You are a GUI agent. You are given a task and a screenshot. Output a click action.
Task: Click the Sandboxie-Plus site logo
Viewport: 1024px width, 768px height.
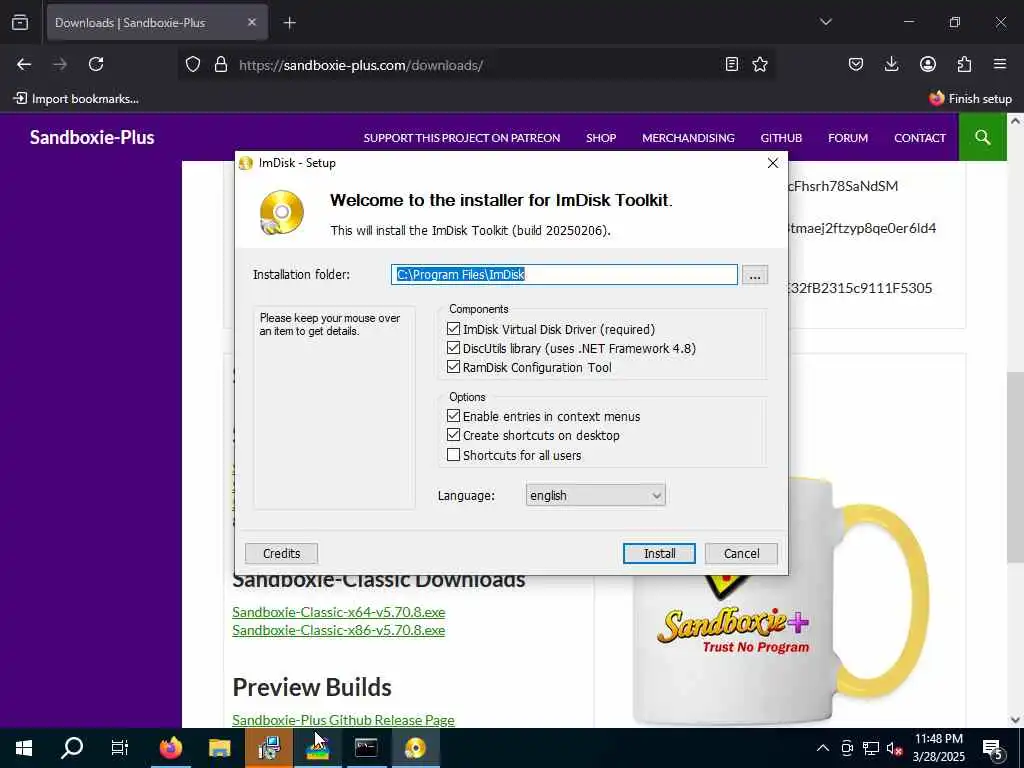tap(92, 137)
